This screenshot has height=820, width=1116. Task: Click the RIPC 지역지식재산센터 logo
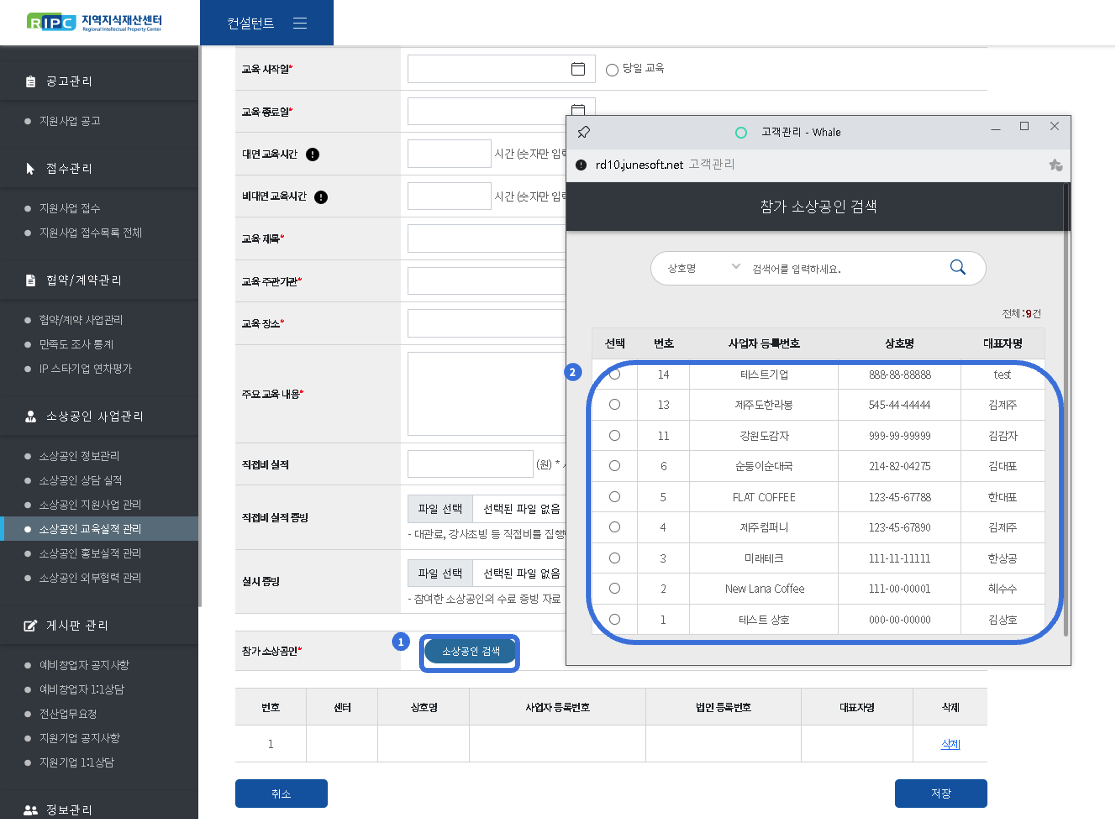(x=95, y=22)
